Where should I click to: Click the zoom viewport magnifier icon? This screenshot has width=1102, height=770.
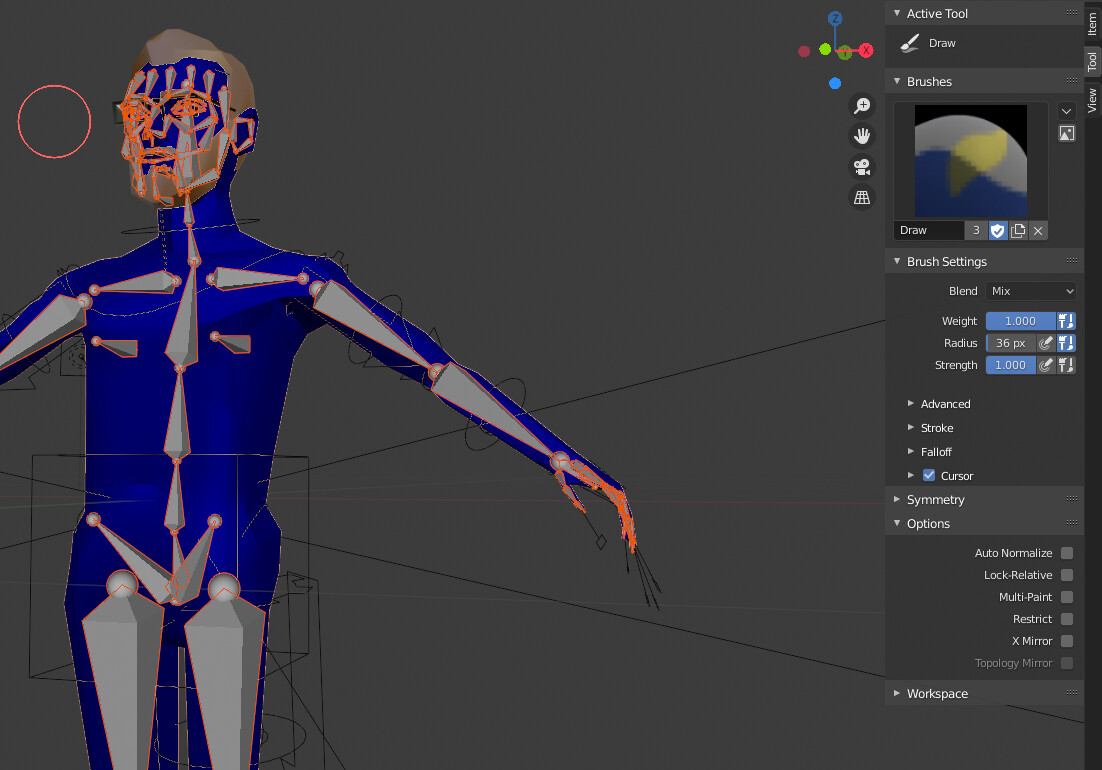point(862,105)
